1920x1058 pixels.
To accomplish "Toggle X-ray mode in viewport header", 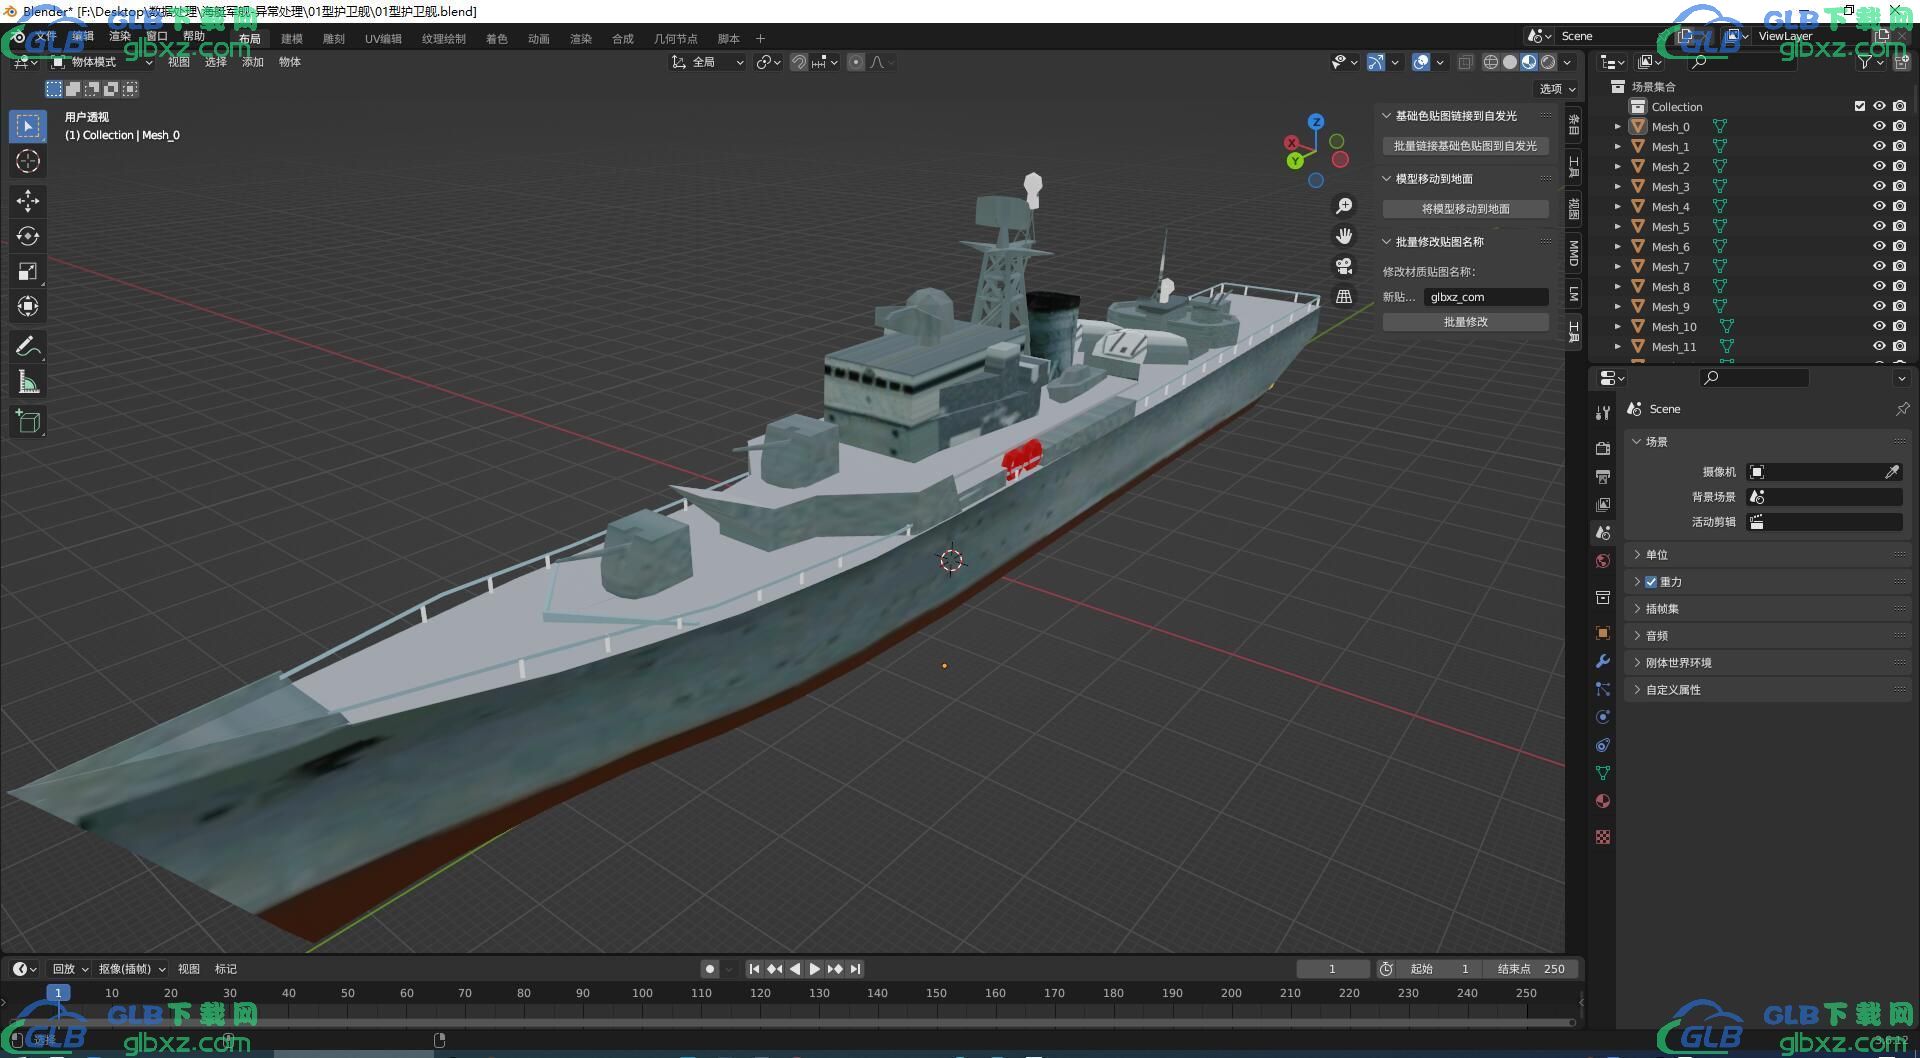I will (1465, 62).
